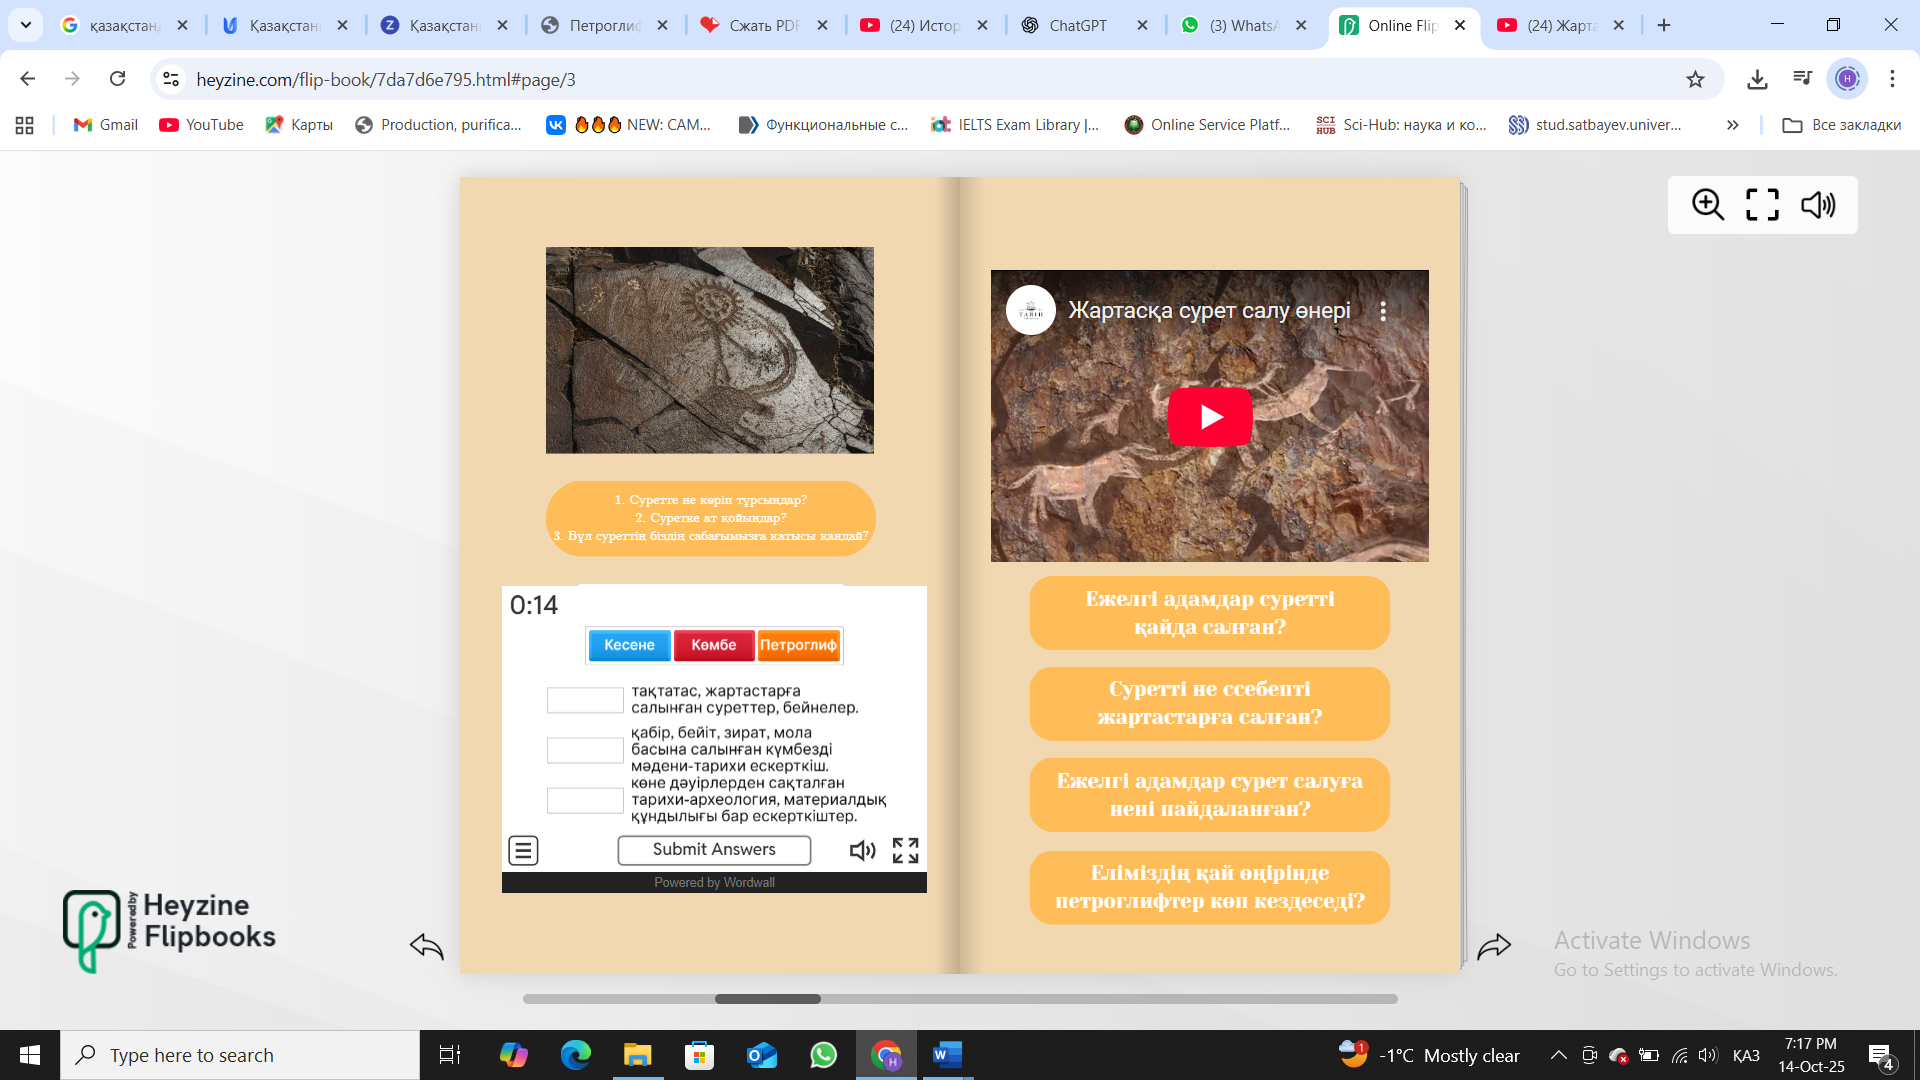Expand Wordwall activity to fullscreen

point(905,850)
